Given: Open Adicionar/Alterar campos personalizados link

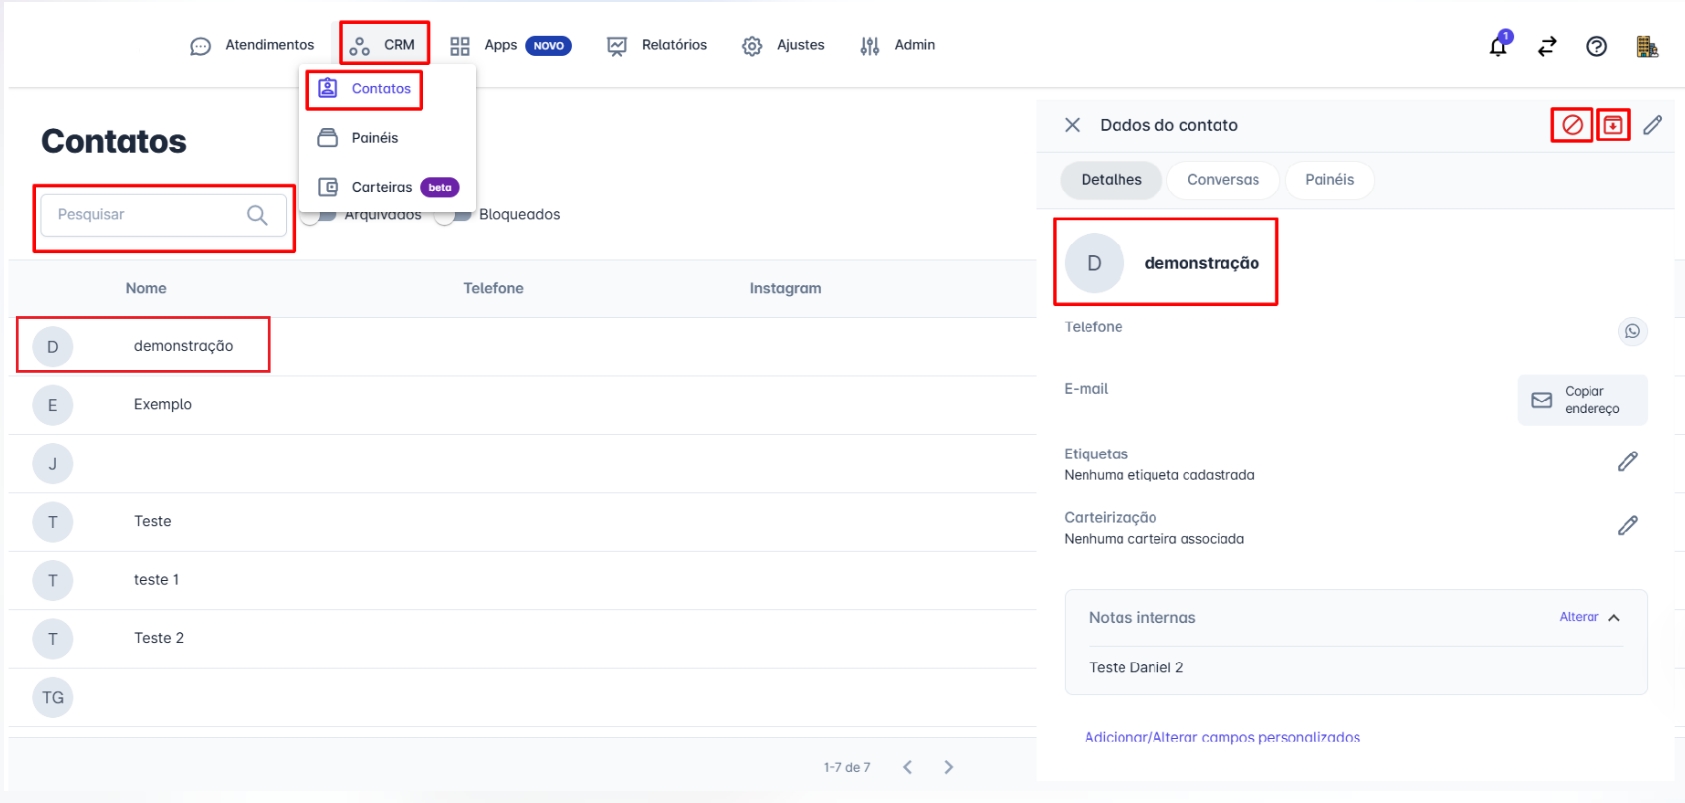Looking at the screenshot, I should [1222, 737].
